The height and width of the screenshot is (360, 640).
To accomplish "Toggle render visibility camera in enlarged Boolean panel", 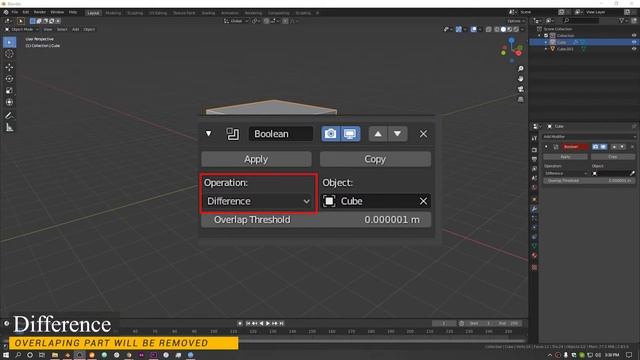I will click(x=331, y=134).
